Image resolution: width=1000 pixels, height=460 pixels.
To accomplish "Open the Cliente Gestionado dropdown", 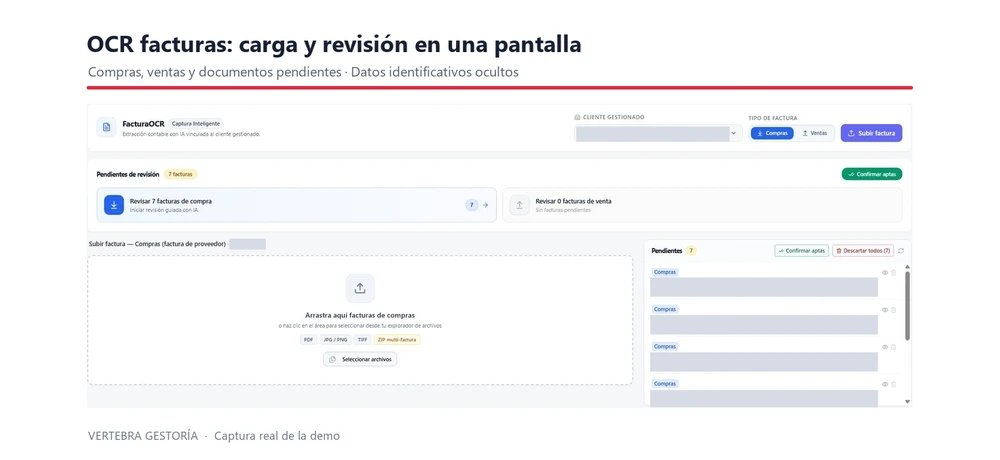I will (x=733, y=133).
